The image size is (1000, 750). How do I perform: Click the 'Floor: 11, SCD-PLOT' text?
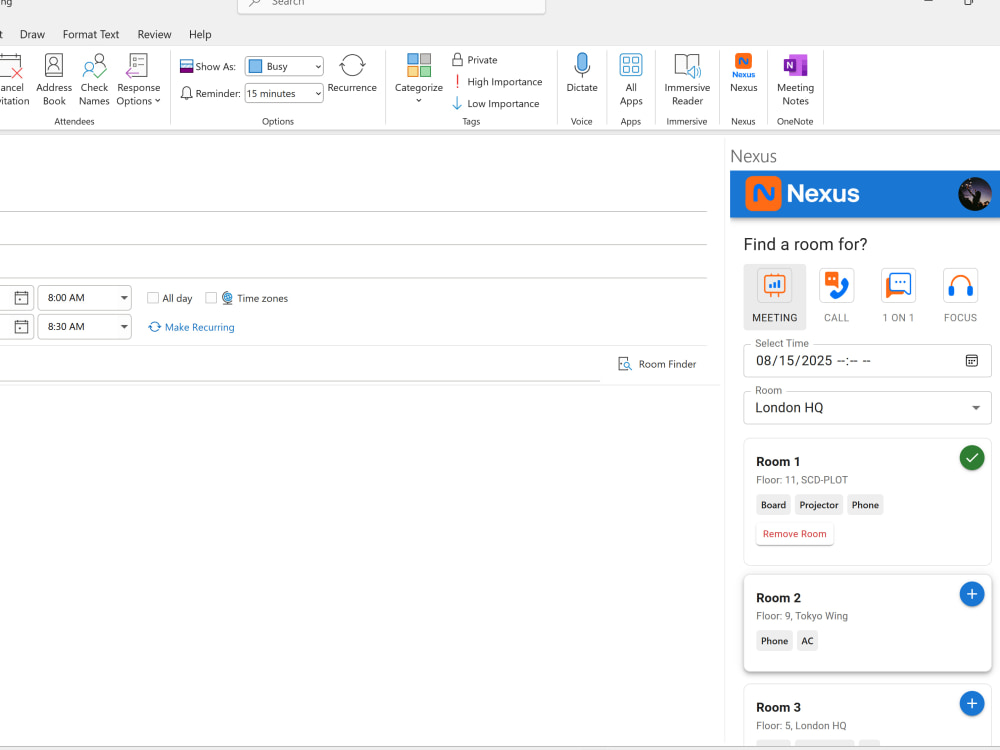click(802, 480)
